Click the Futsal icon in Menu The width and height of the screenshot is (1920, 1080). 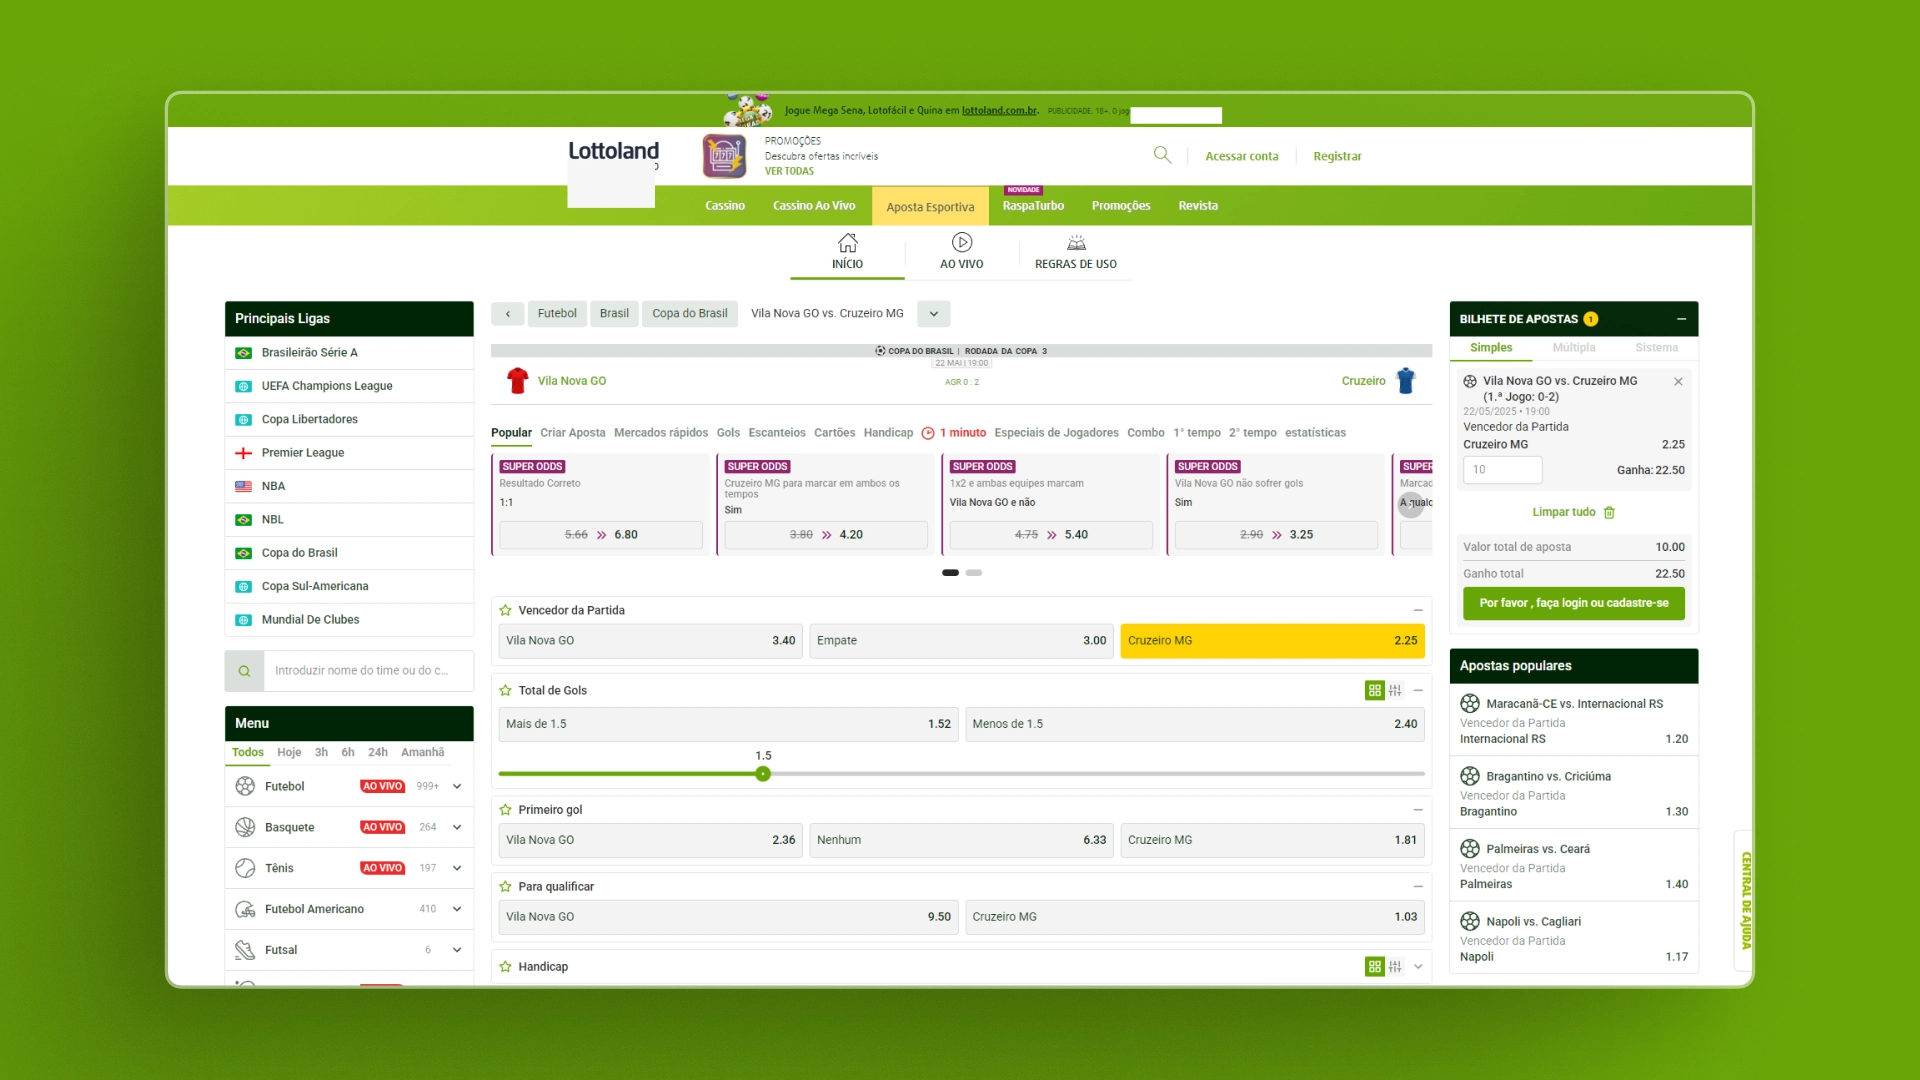245,950
